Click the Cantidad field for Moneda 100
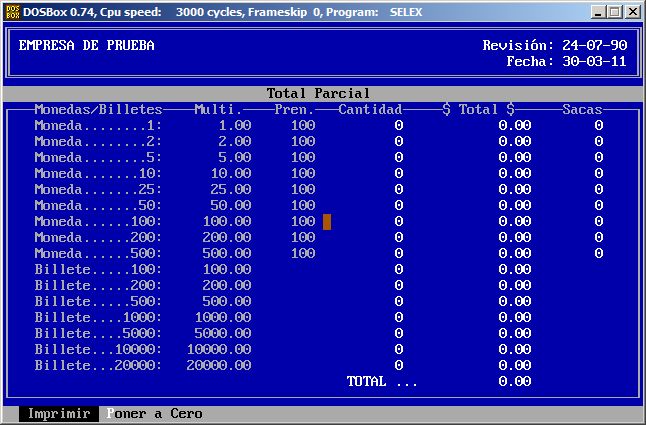Image resolution: width=646 pixels, height=425 pixels. pyautogui.click(x=398, y=222)
